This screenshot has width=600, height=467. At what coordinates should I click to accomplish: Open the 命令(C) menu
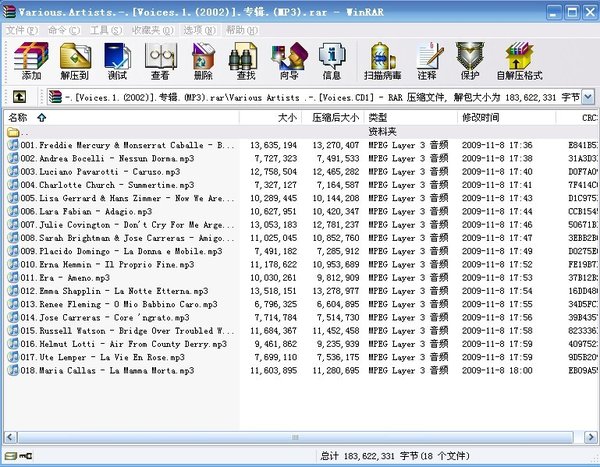coord(64,30)
